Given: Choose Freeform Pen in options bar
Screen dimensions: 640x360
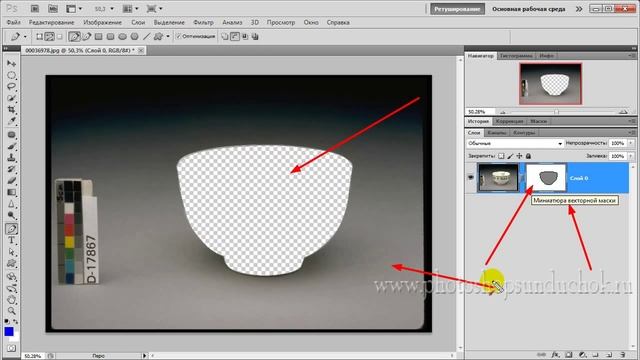Looking at the screenshot, I should (87, 37).
